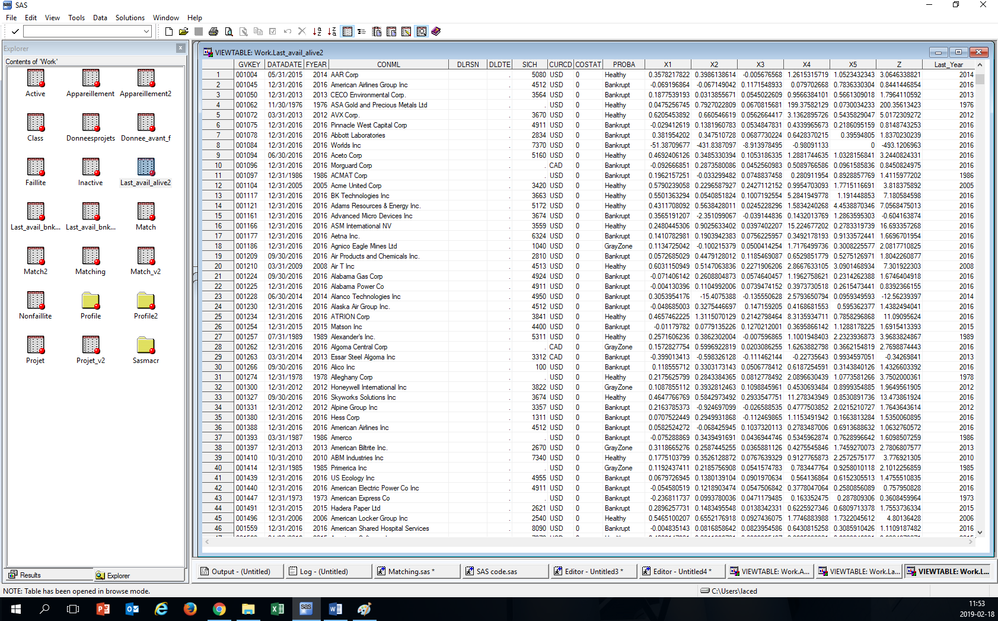This screenshot has width=998, height=621.
Task: Click the New document toolbar icon
Action: (x=169, y=32)
